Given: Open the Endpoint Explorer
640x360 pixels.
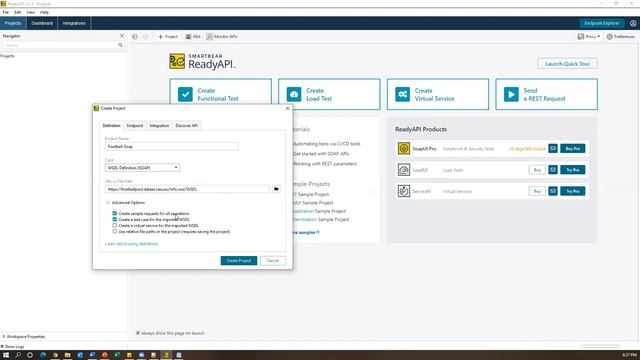Looking at the screenshot, I should pos(602,23).
